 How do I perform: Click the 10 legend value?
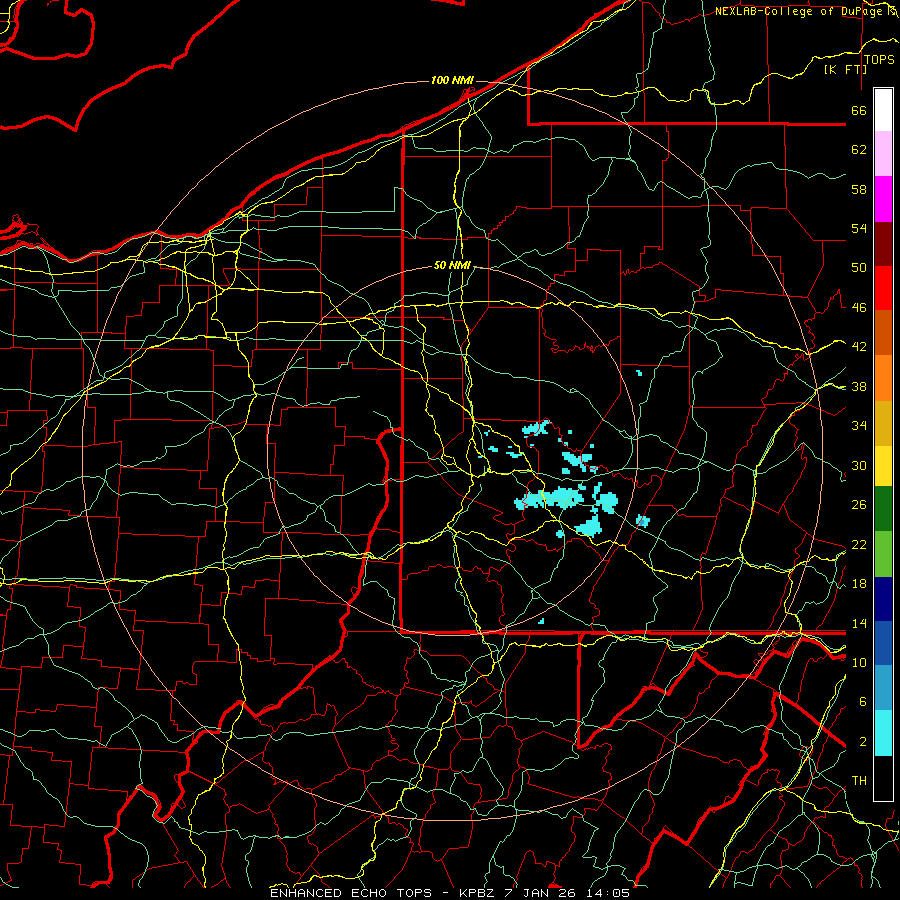point(859,662)
